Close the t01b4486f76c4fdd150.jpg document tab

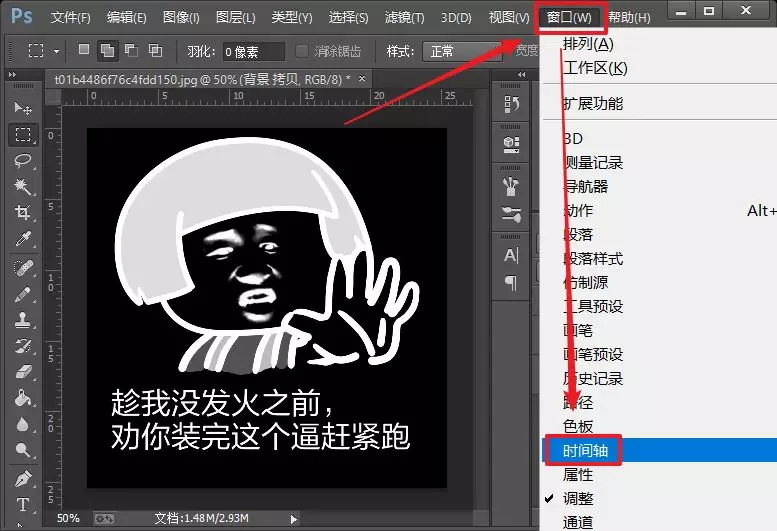pyautogui.click(x=362, y=78)
